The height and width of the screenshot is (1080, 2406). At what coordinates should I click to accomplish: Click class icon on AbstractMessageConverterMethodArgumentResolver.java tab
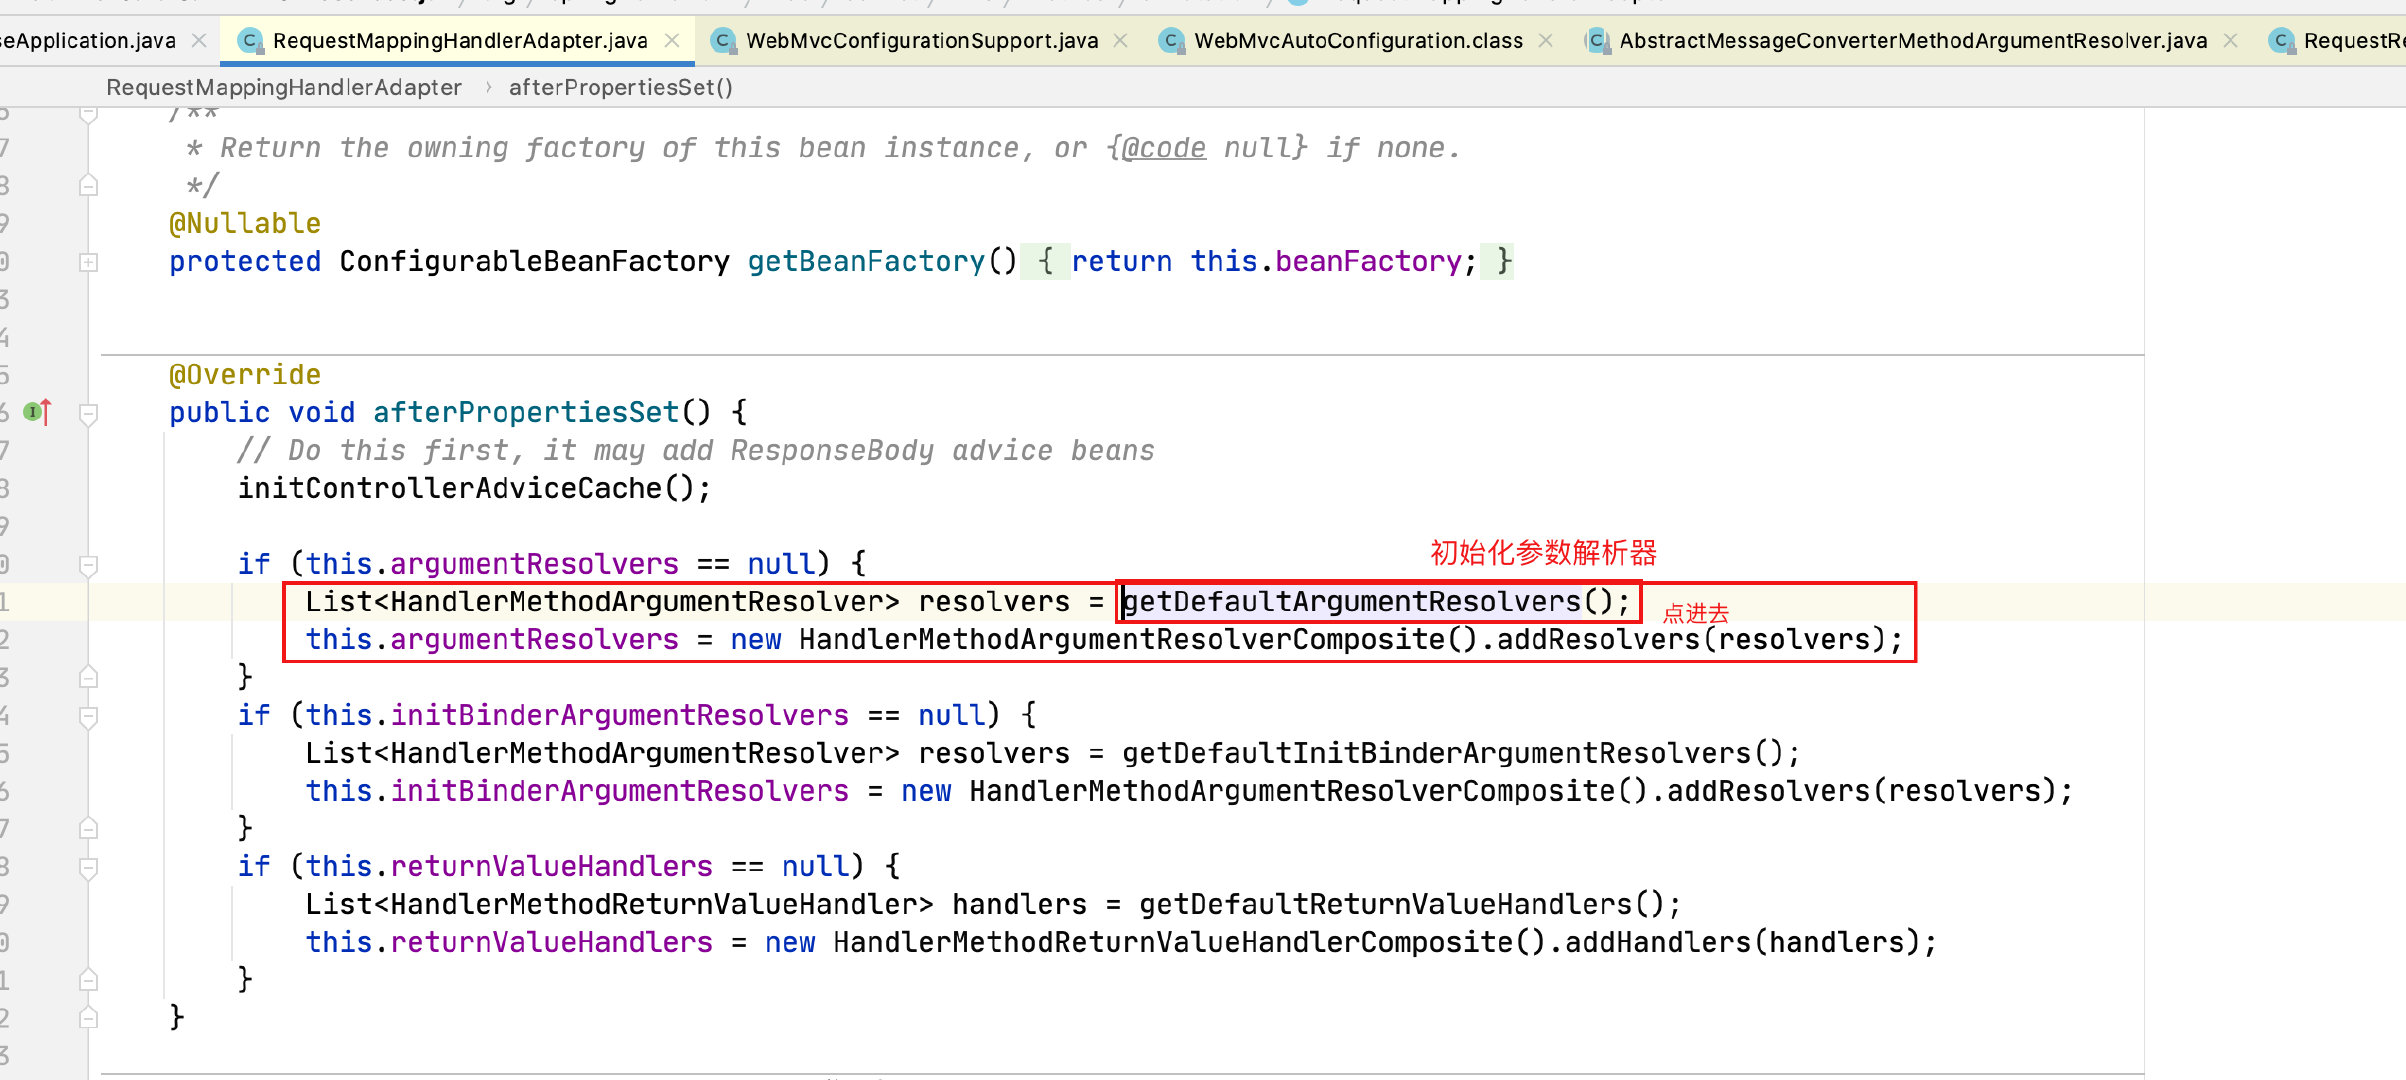(1597, 40)
